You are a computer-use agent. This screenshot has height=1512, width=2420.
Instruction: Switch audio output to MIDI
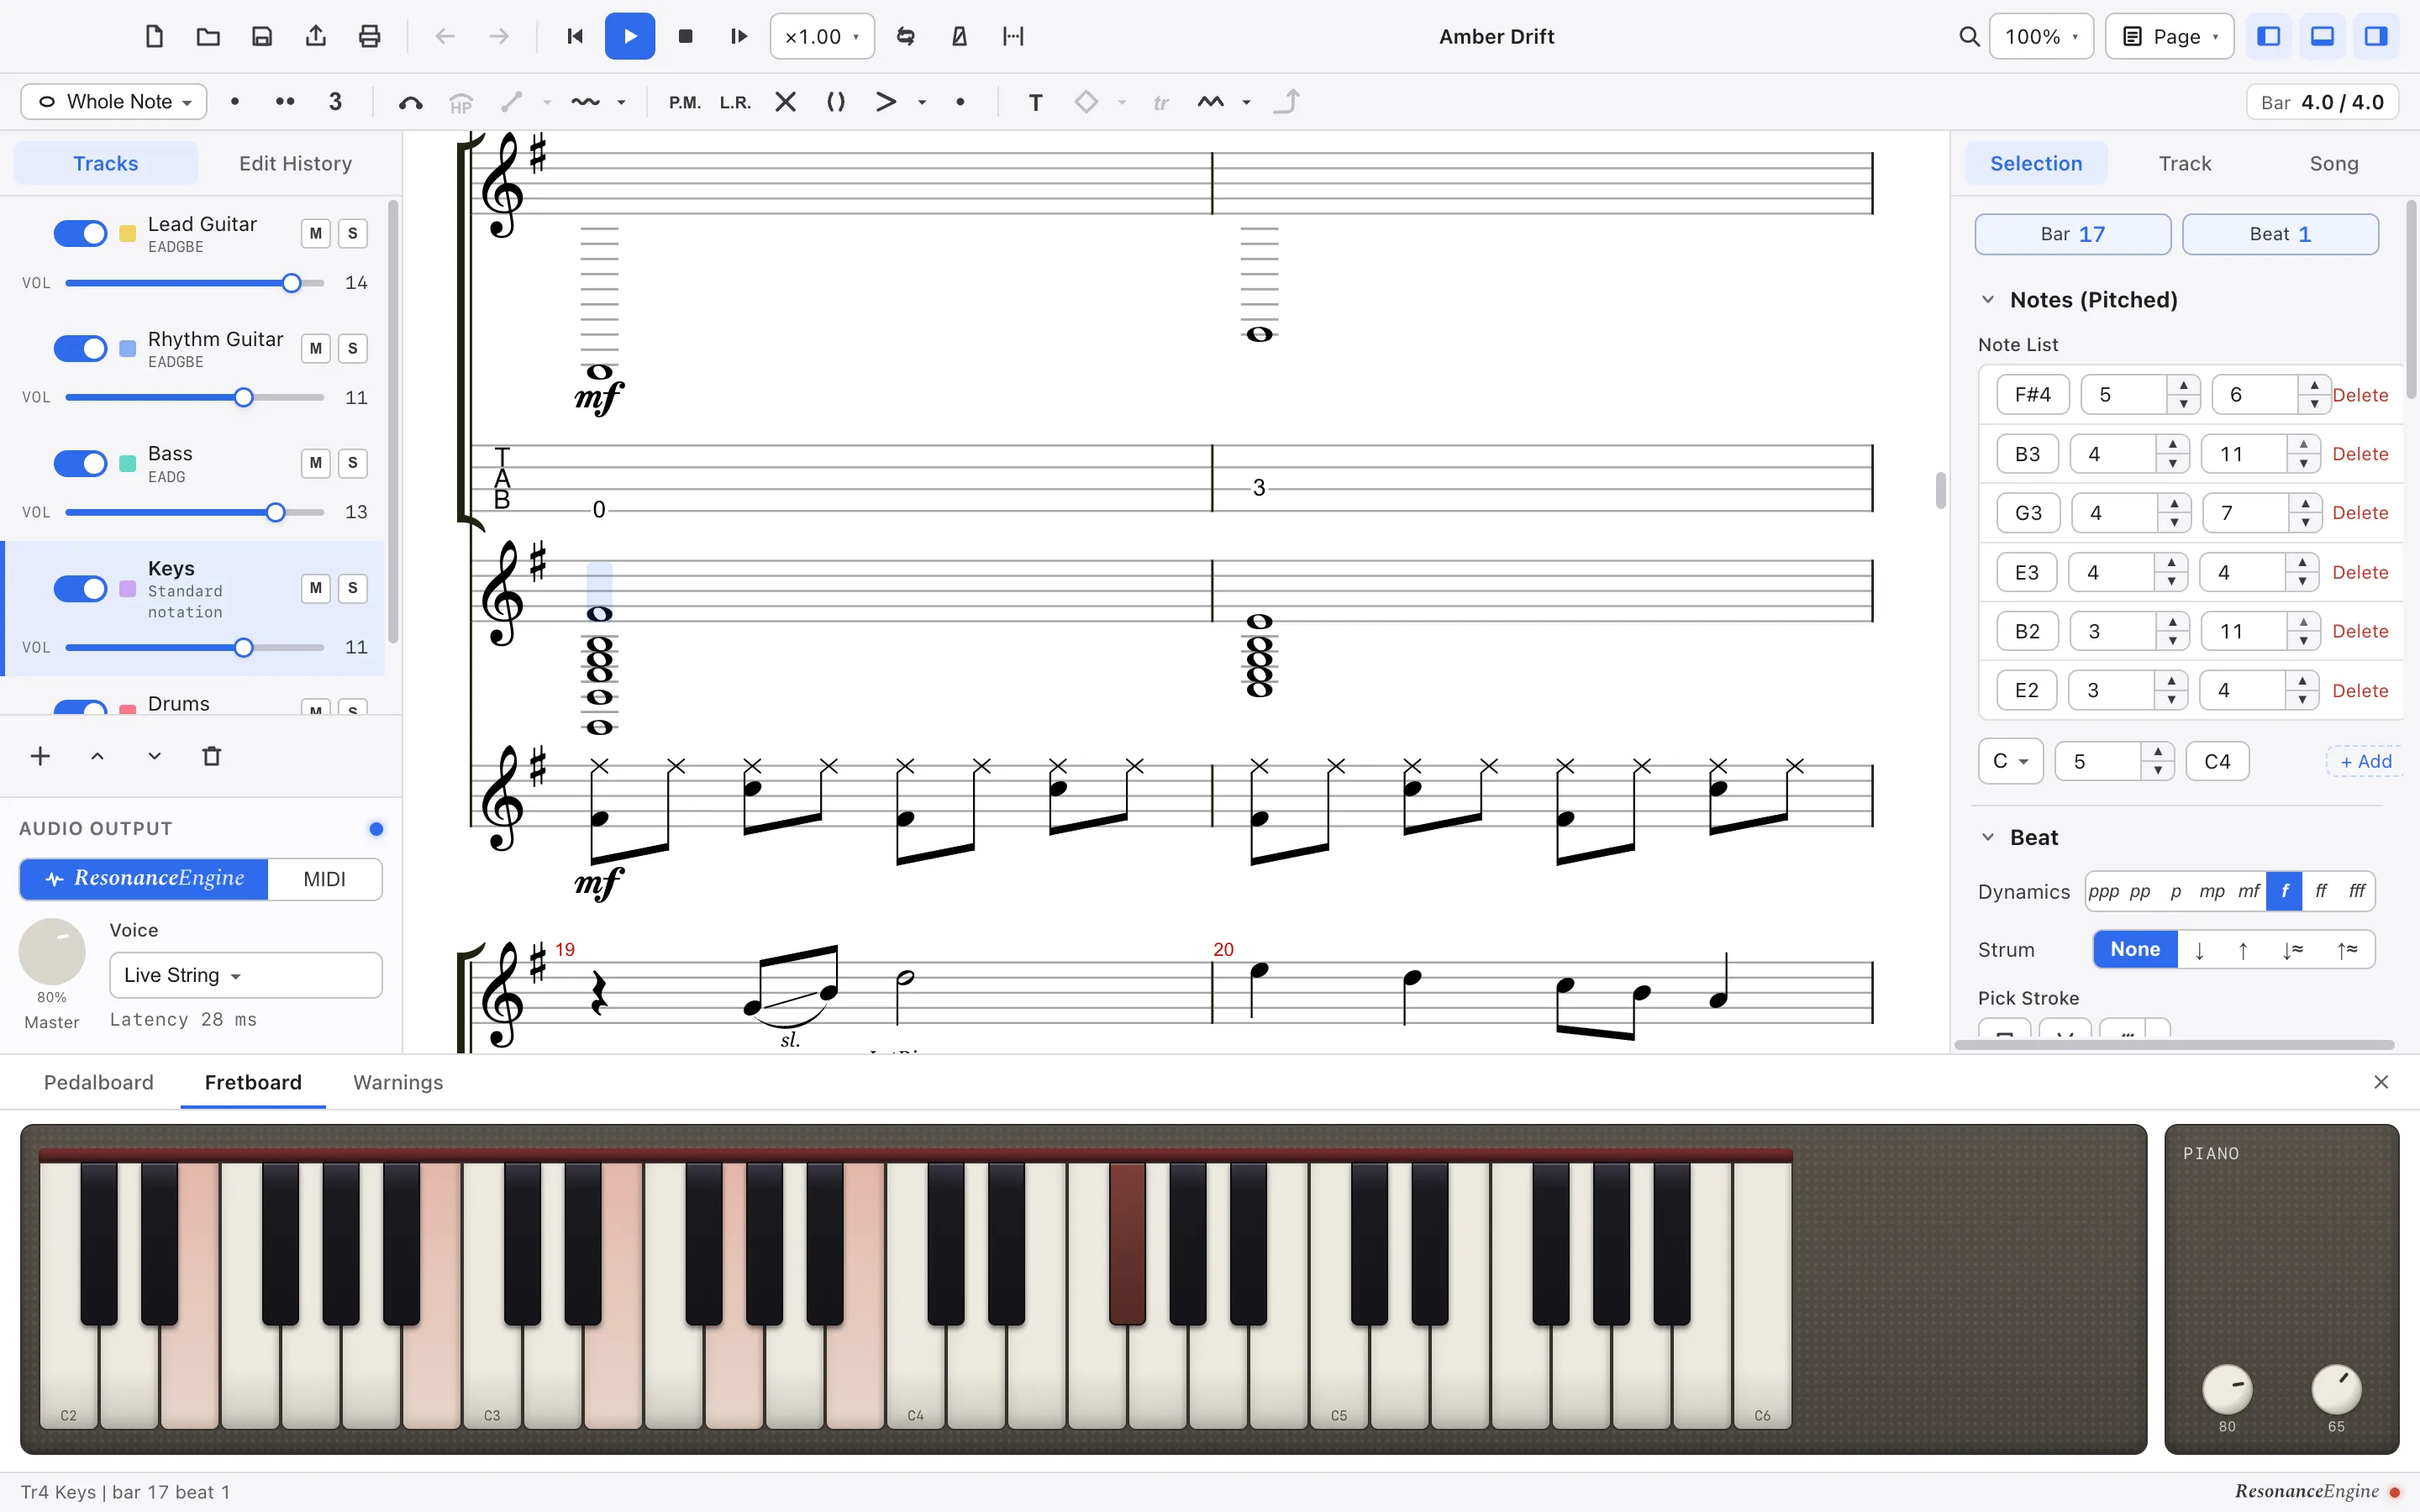(325, 879)
